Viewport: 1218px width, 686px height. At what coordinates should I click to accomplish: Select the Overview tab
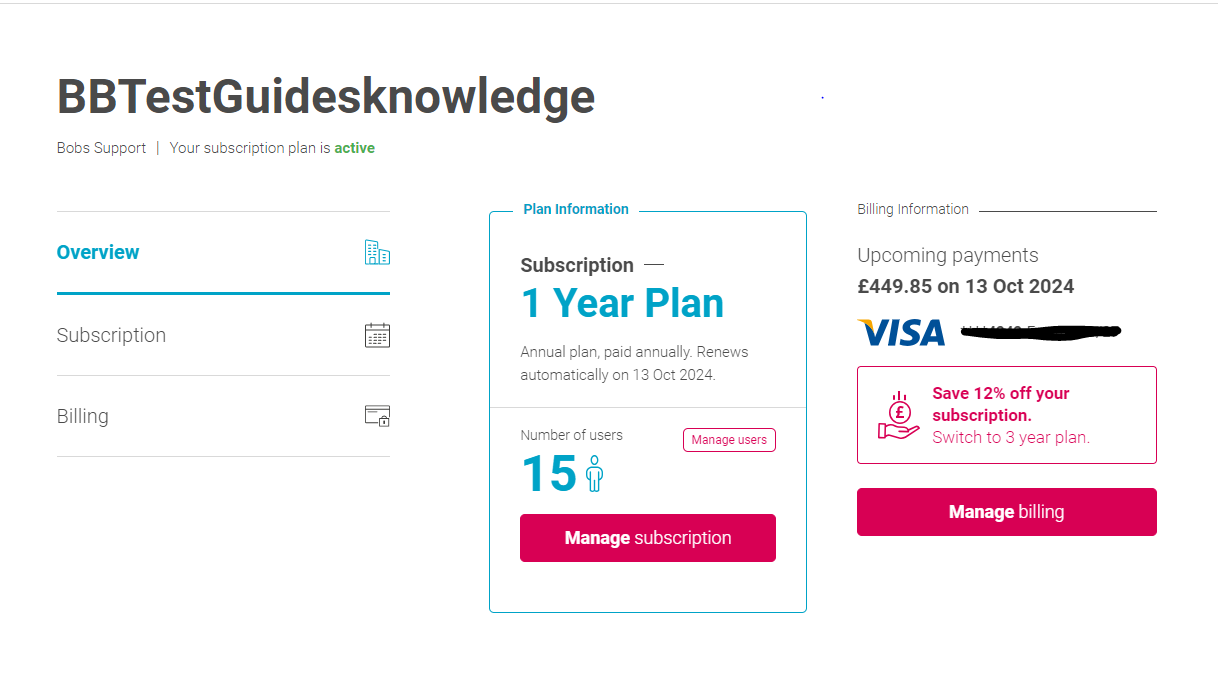click(98, 253)
